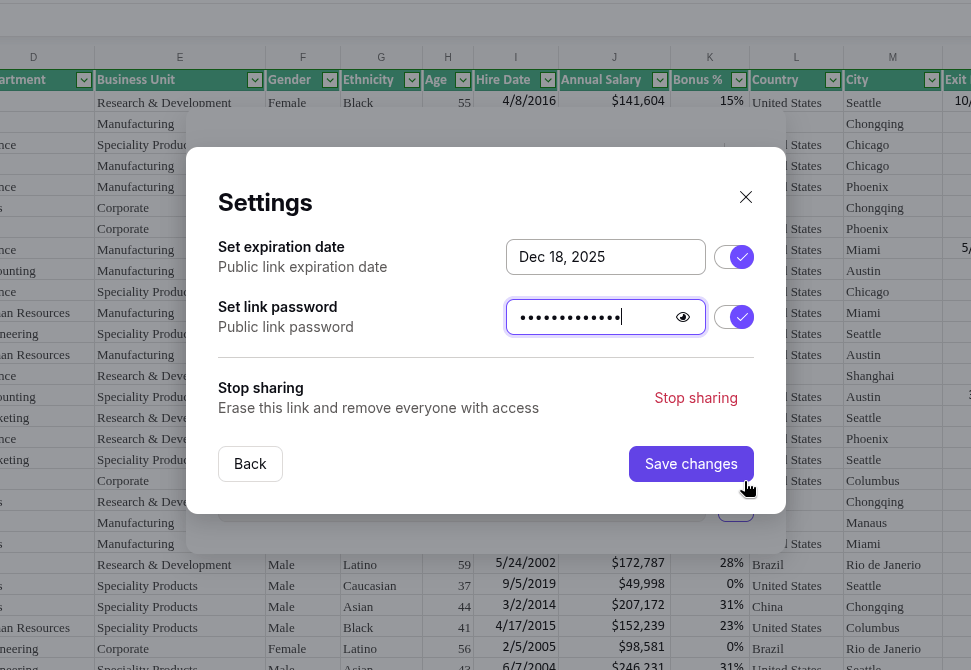Click the Dec 18, 2025 date field
The height and width of the screenshot is (670, 971).
(605, 257)
